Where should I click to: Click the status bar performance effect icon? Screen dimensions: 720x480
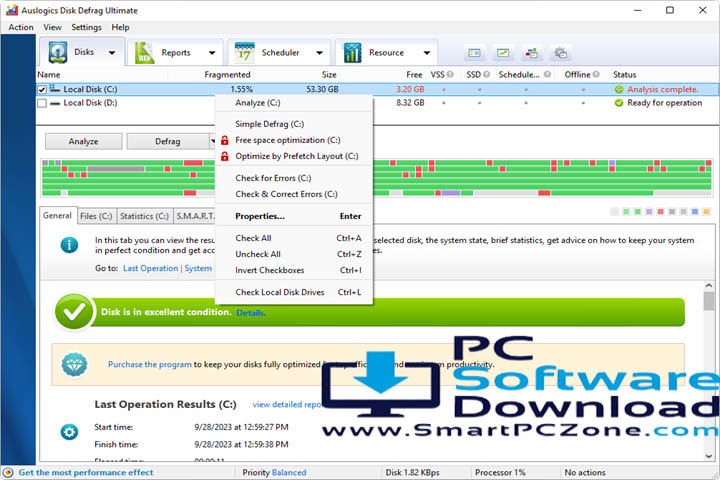point(8,473)
